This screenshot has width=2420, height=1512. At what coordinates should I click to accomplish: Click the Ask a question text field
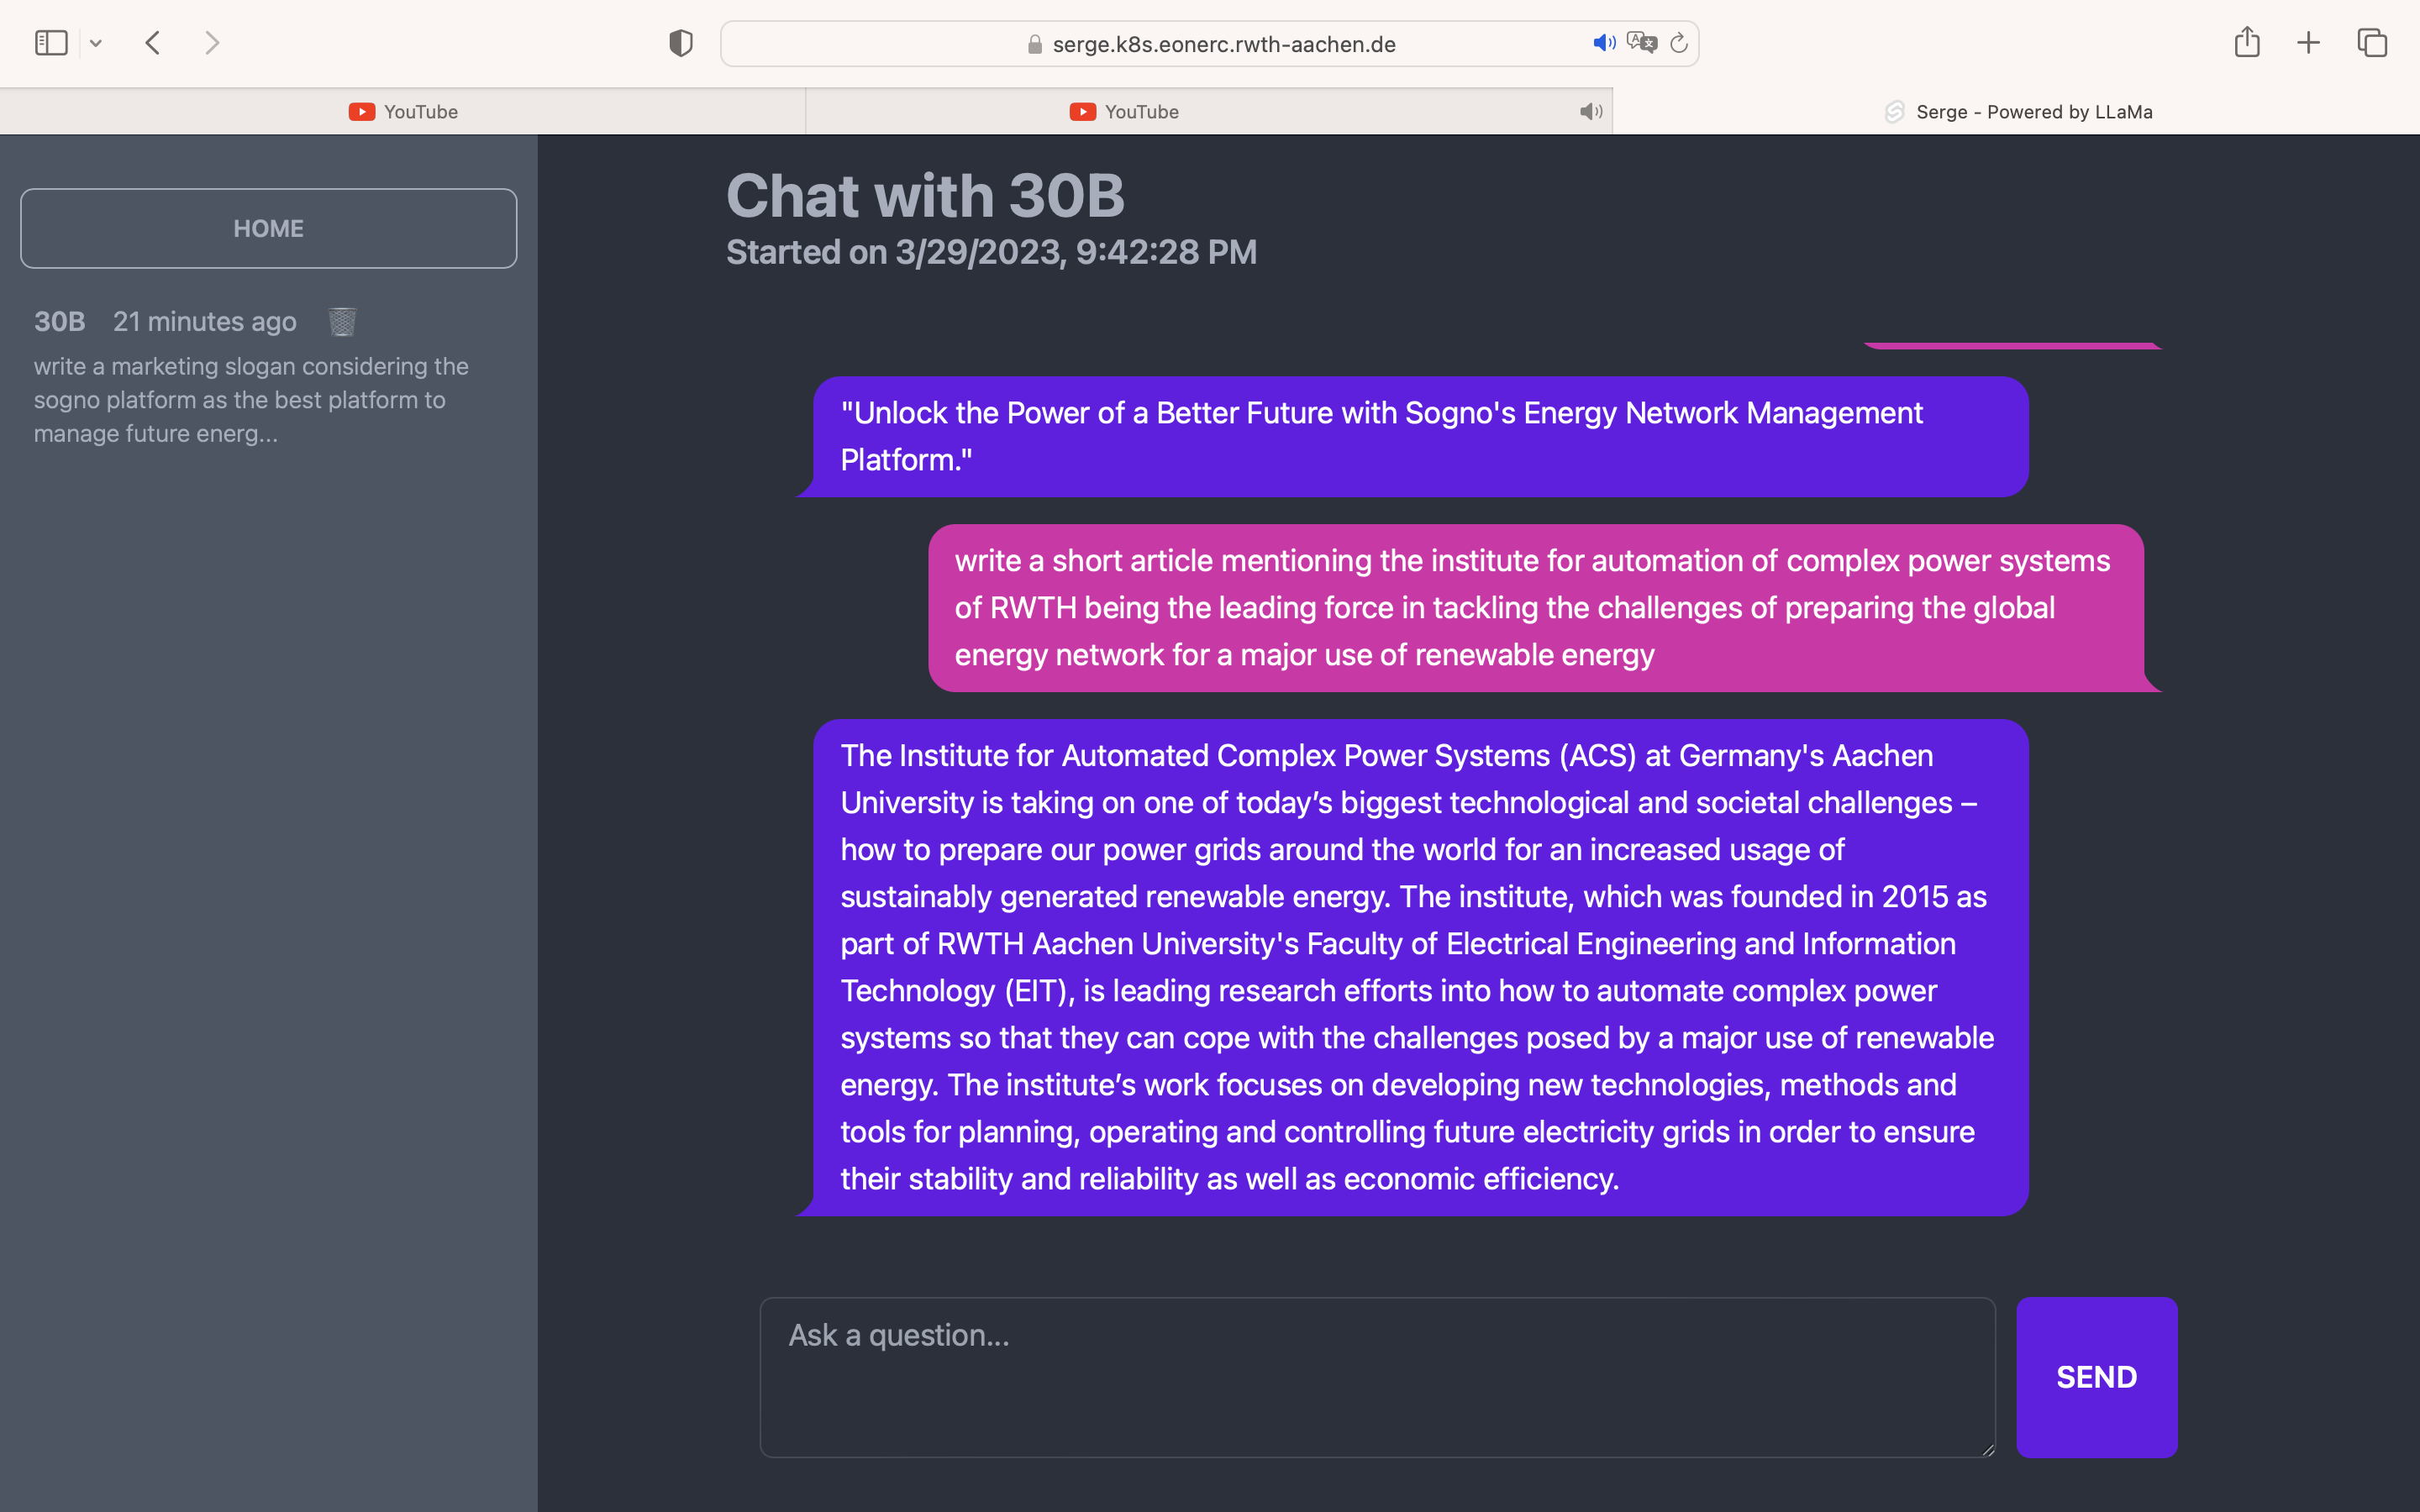(x=1376, y=1376)
